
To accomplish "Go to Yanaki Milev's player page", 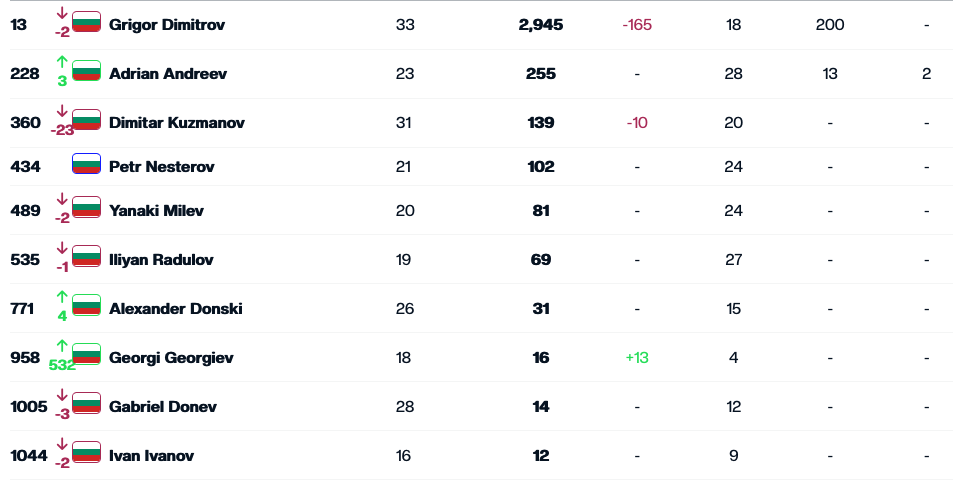I will [x=156, y=210].
